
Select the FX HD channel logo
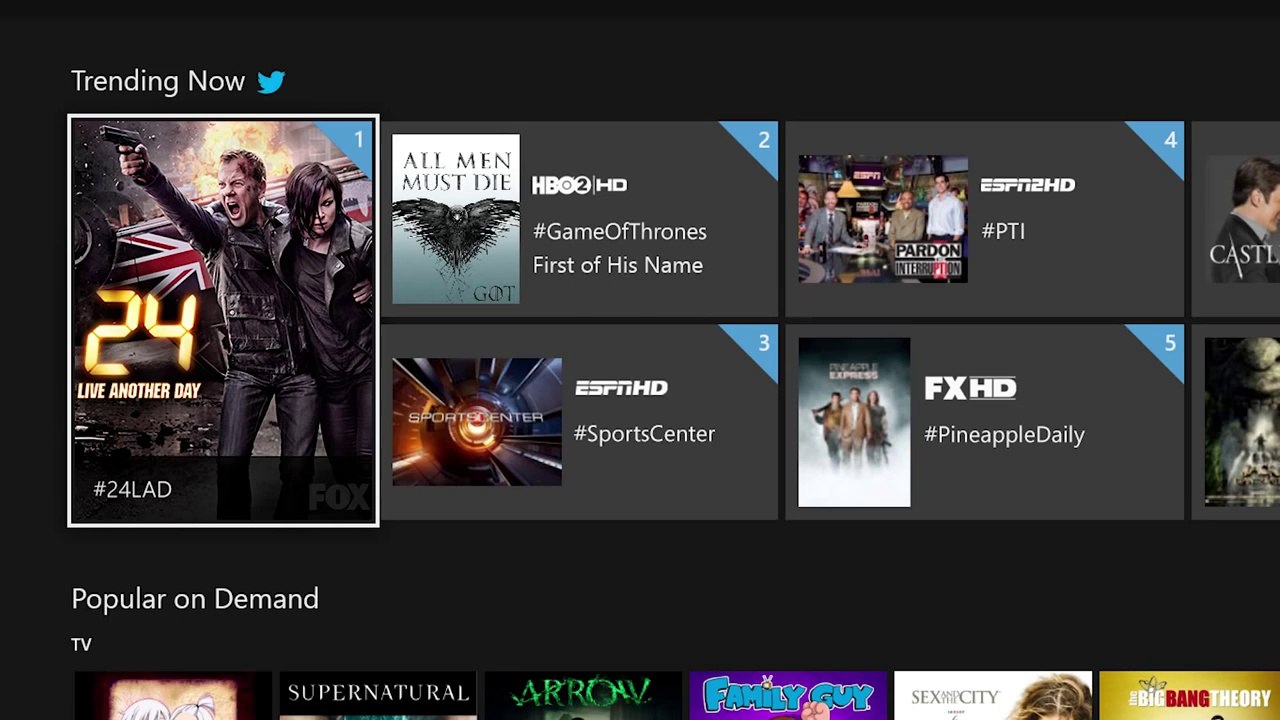pos(970,388)
